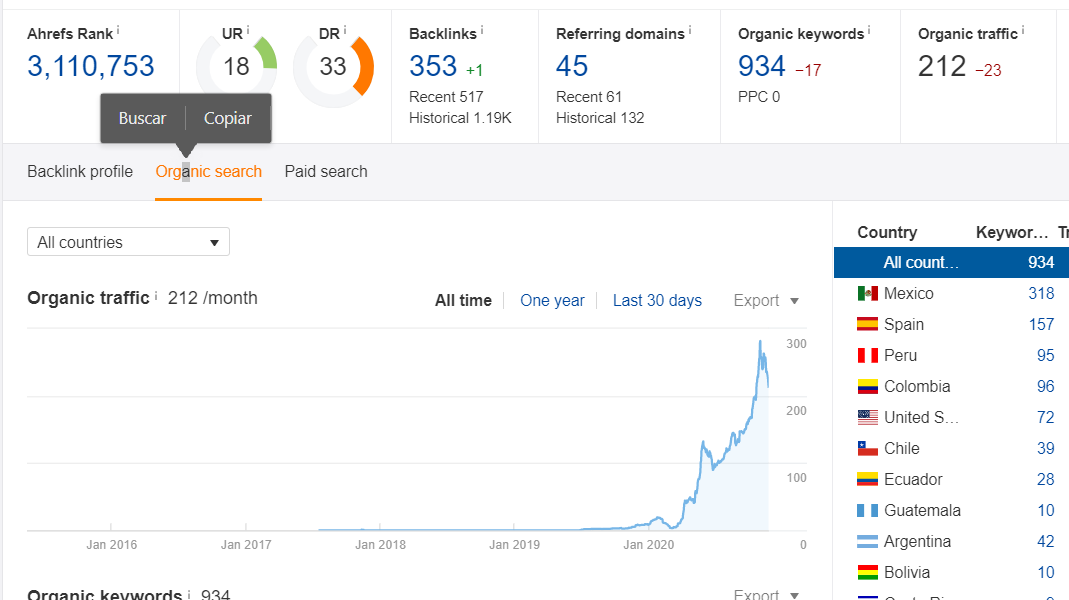
Task: Click Bolivia keyword count 10
Action: click(x=1046, y=573)
